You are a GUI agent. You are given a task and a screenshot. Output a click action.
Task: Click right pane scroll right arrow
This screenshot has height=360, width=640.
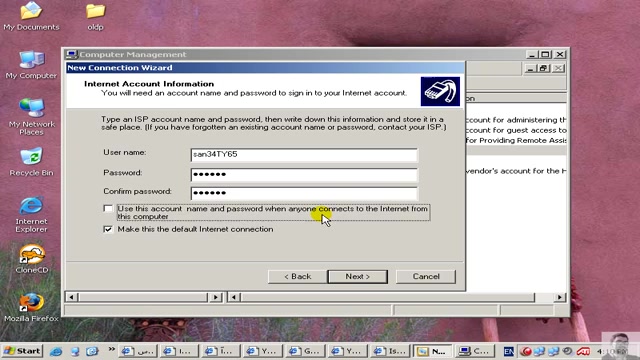point(560,297)
